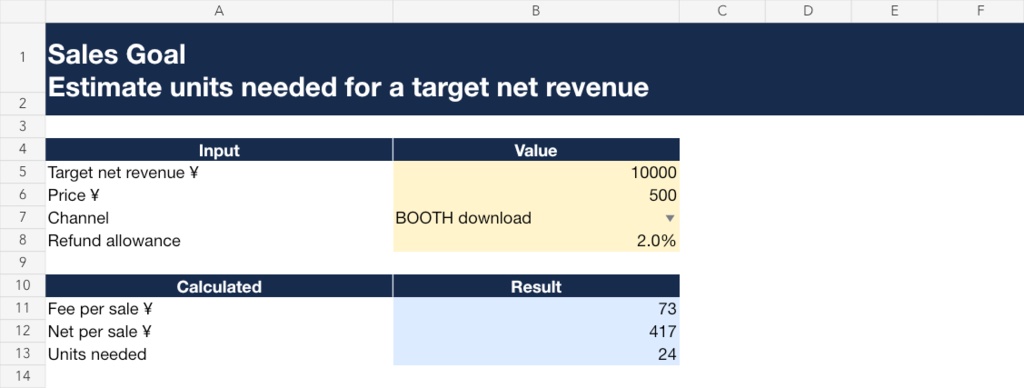Select the 'Refund allowance' label cell
1024x388 pixels.
(x=219, y=240)
